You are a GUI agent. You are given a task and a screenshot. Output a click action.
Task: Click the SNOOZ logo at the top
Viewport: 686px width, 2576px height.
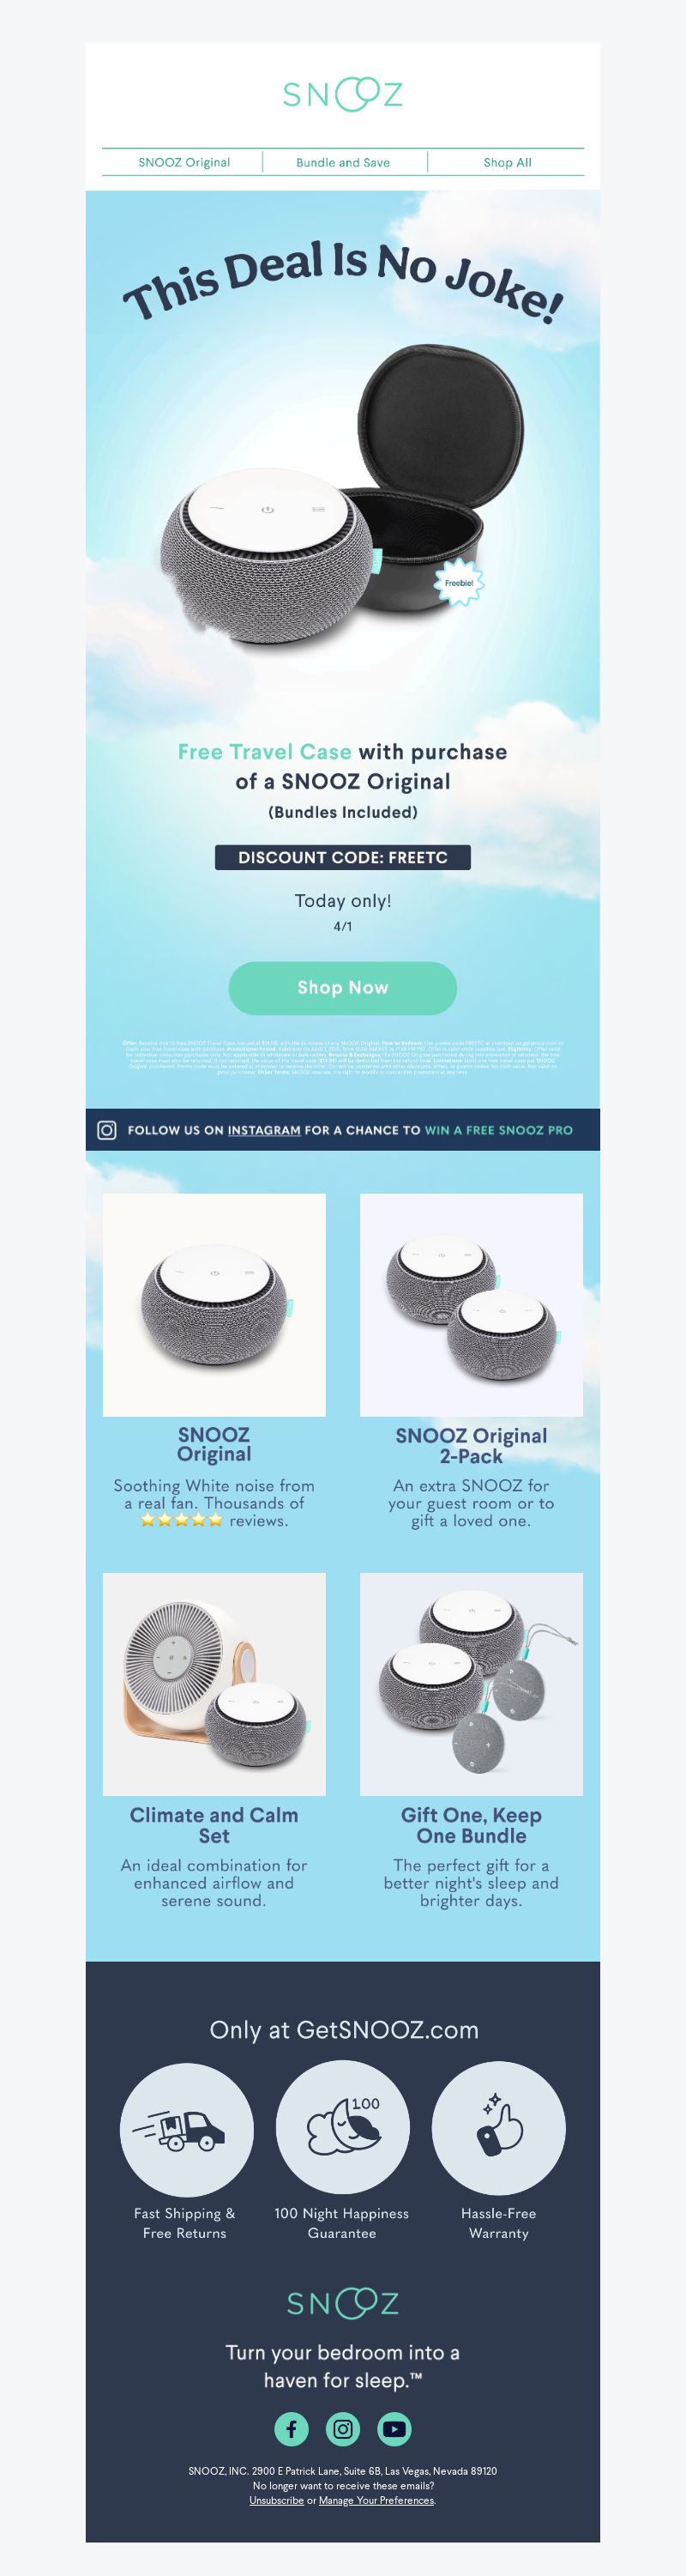pyautogui.click(x=342, y=95)
